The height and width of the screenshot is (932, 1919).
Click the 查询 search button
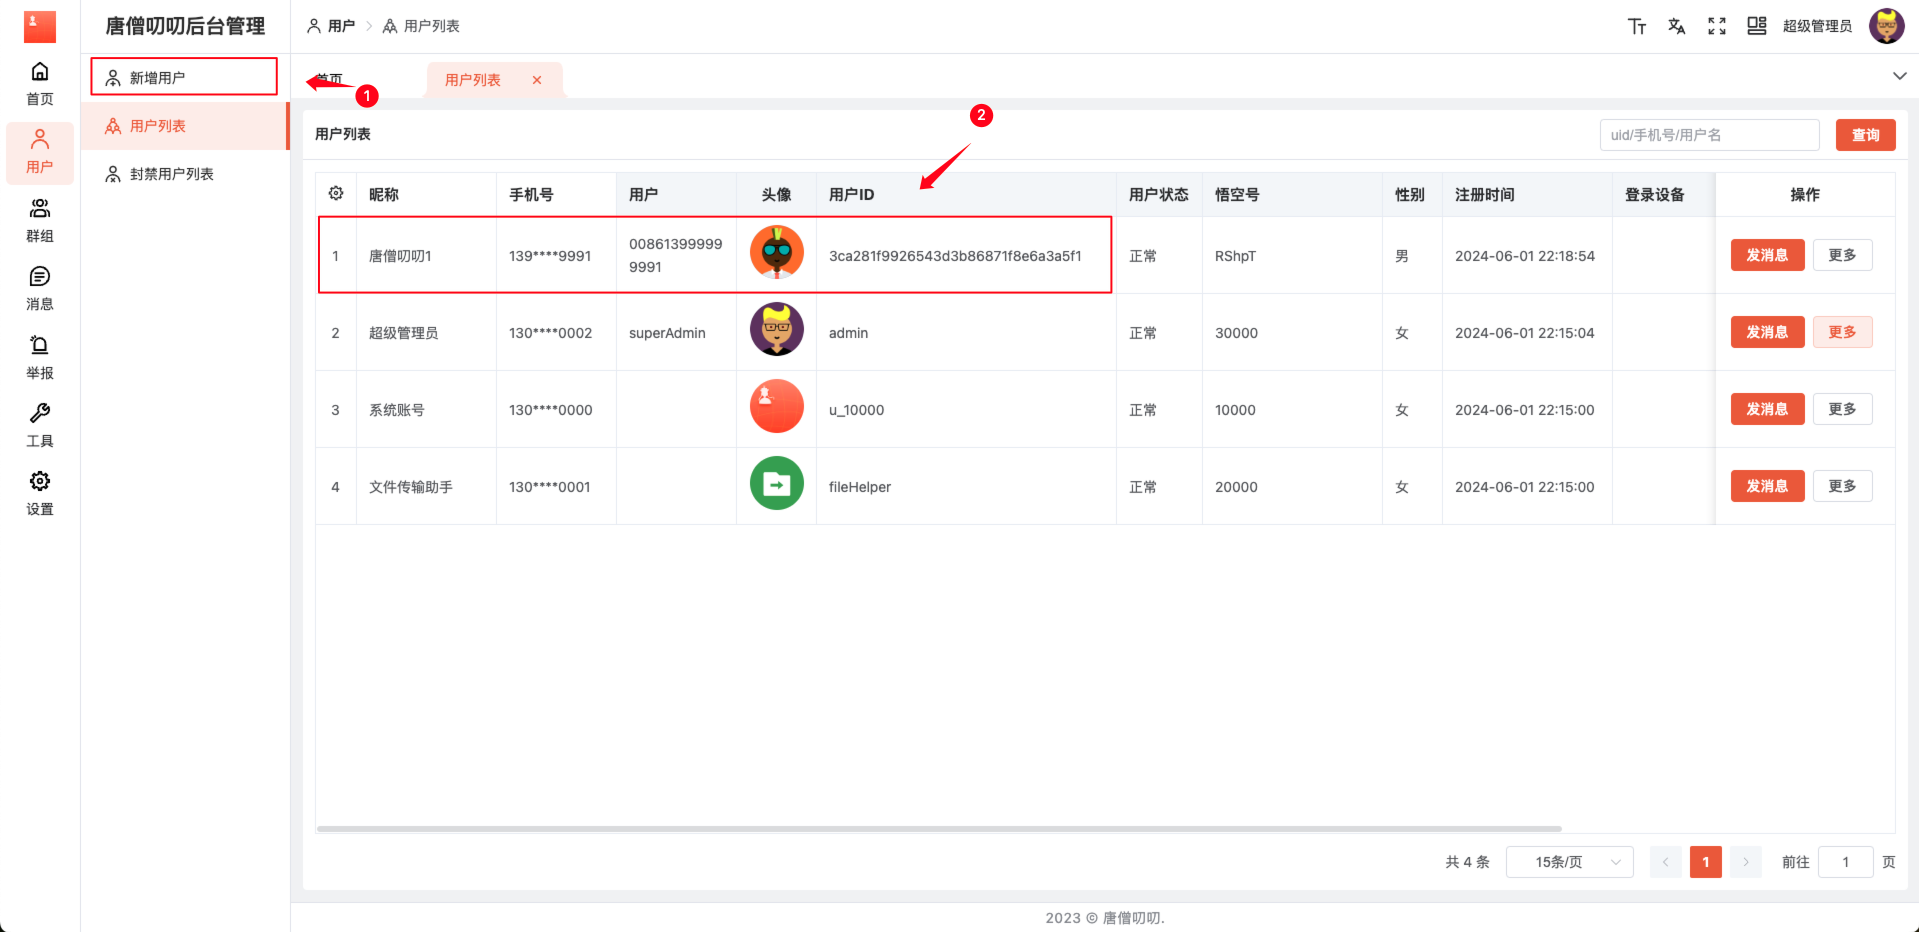coord(1865,135)
